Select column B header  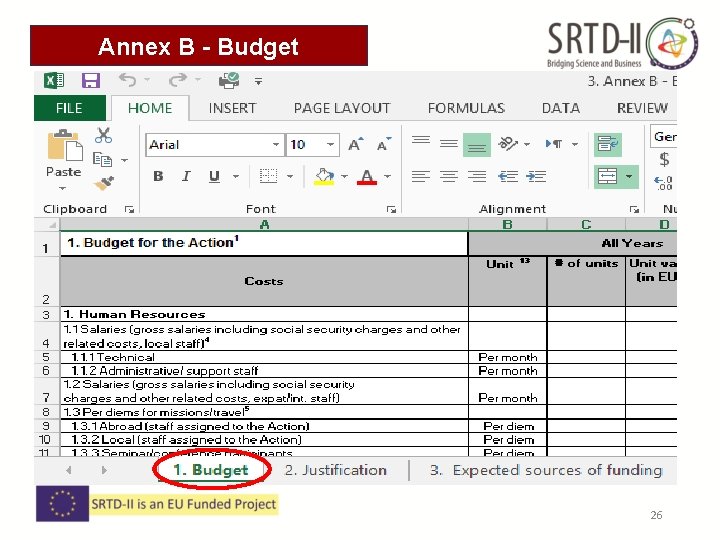pyautogui.click(x=507, y=225)
